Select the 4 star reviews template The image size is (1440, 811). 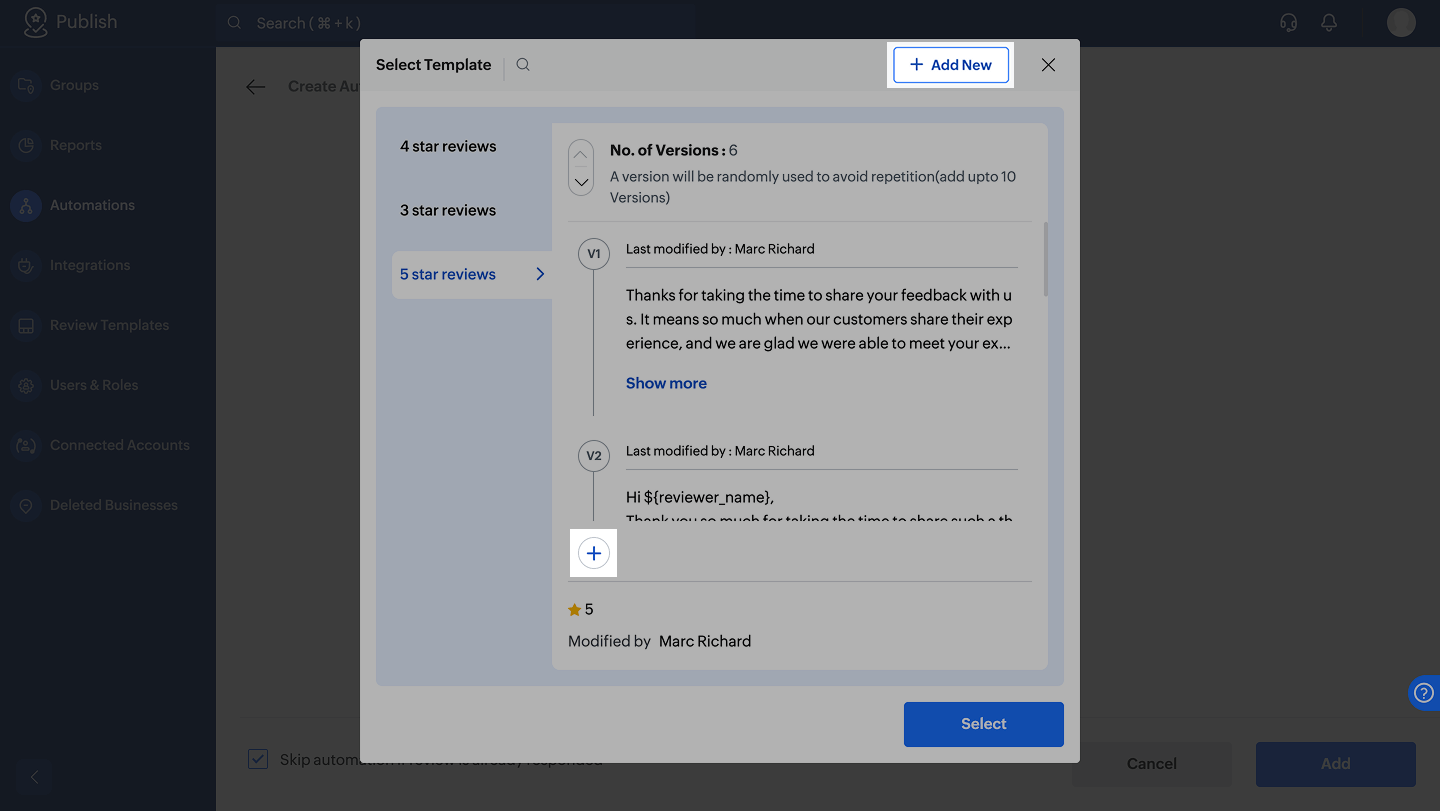click(x=448, y=146)
